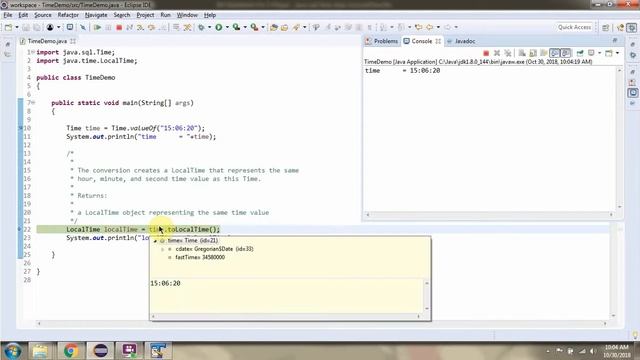Click in the Quick Access field
The image size is (640, 360).
click(574, 27)
